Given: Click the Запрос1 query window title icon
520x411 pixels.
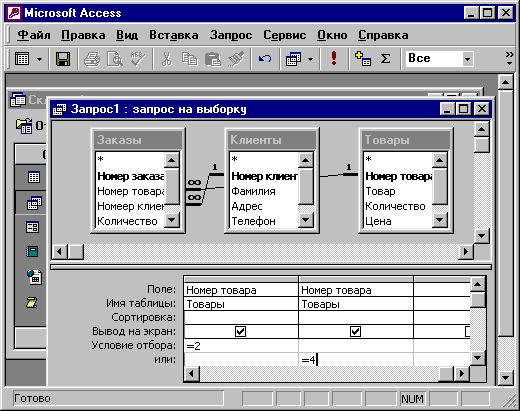Looking at the screenshot, I should (x=59, y=109).
